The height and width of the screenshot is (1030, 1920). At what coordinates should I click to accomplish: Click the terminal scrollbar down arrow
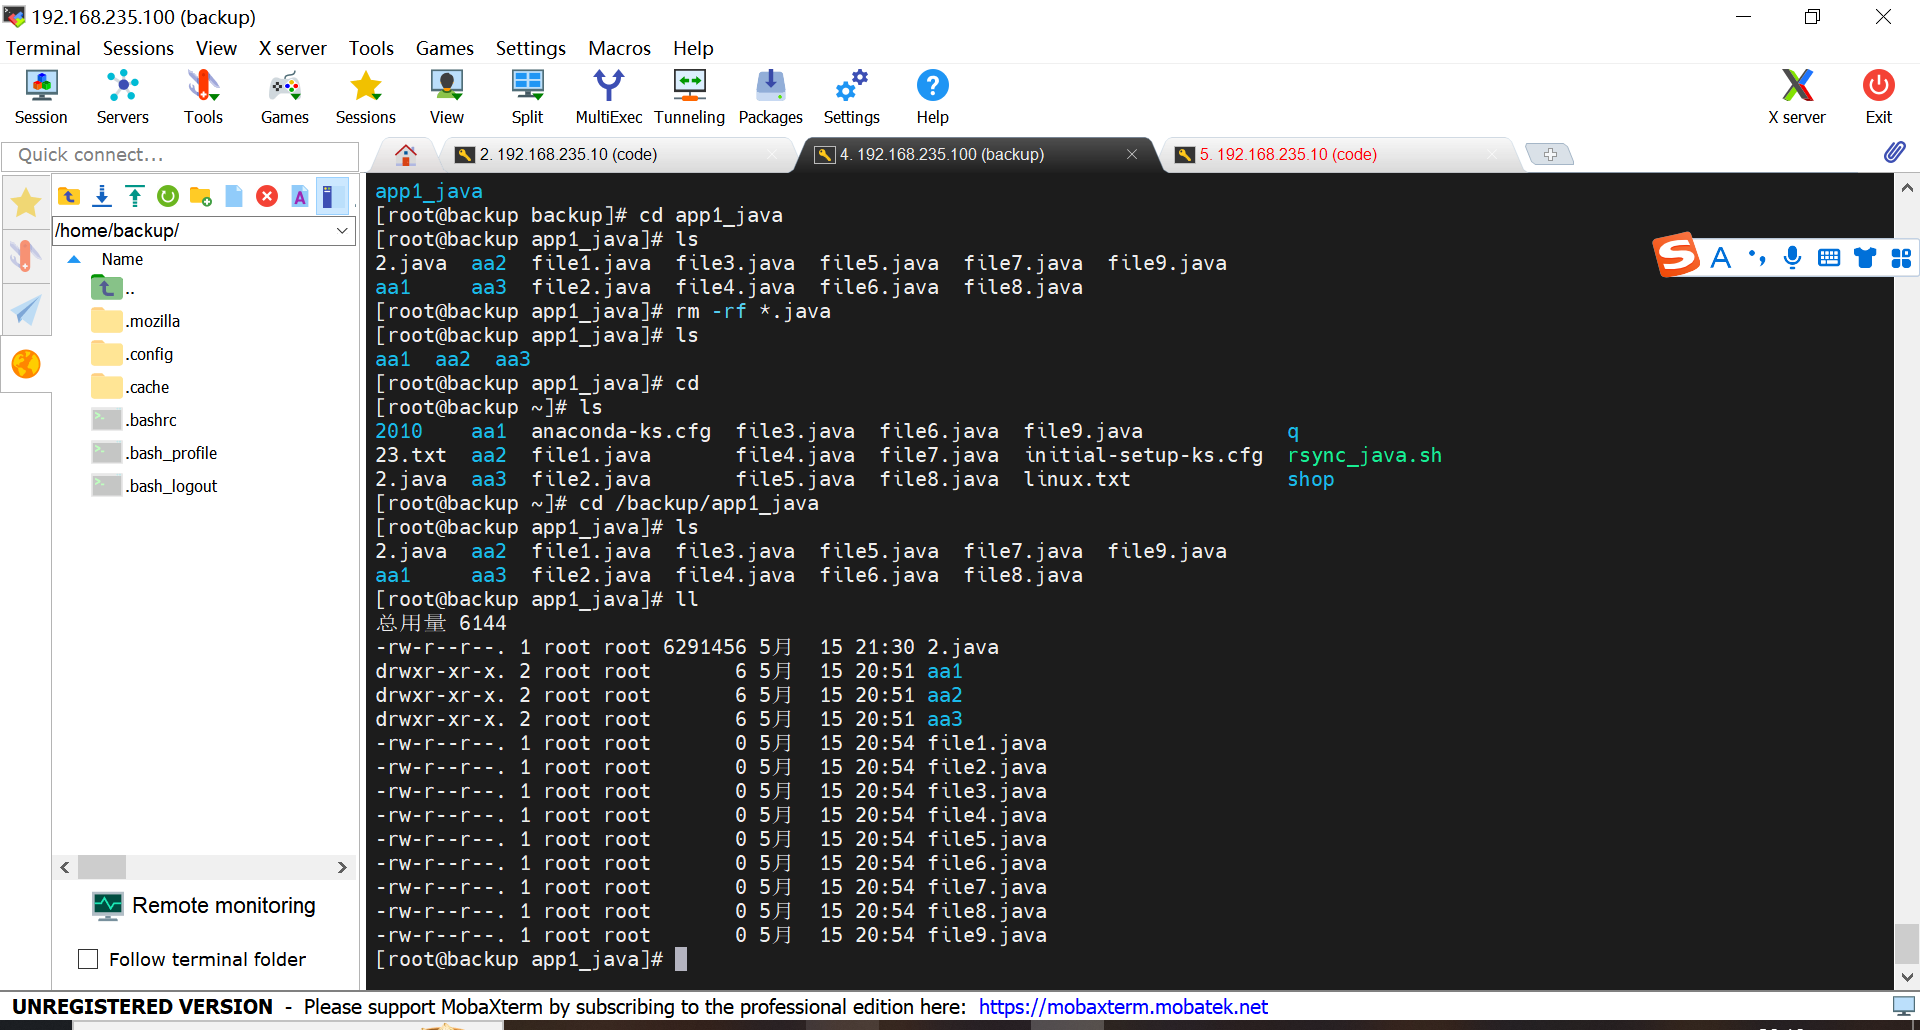point(1907,977)
